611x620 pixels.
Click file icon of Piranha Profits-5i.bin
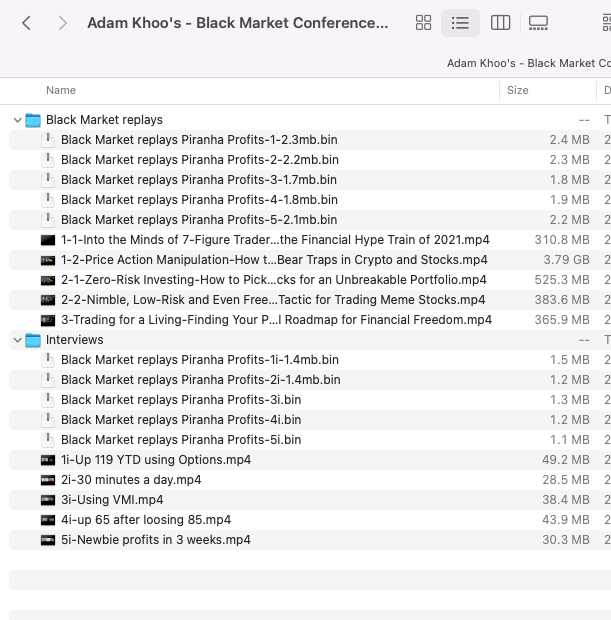point(48,440)
